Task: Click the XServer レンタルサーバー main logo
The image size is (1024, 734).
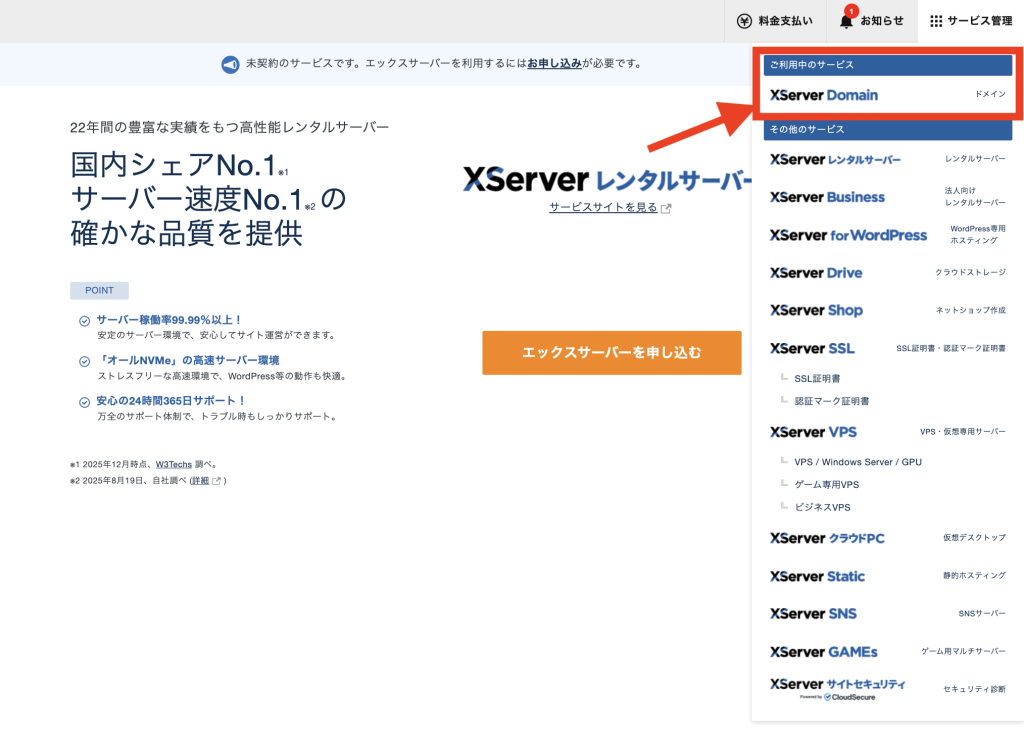Action: point(607,180)
